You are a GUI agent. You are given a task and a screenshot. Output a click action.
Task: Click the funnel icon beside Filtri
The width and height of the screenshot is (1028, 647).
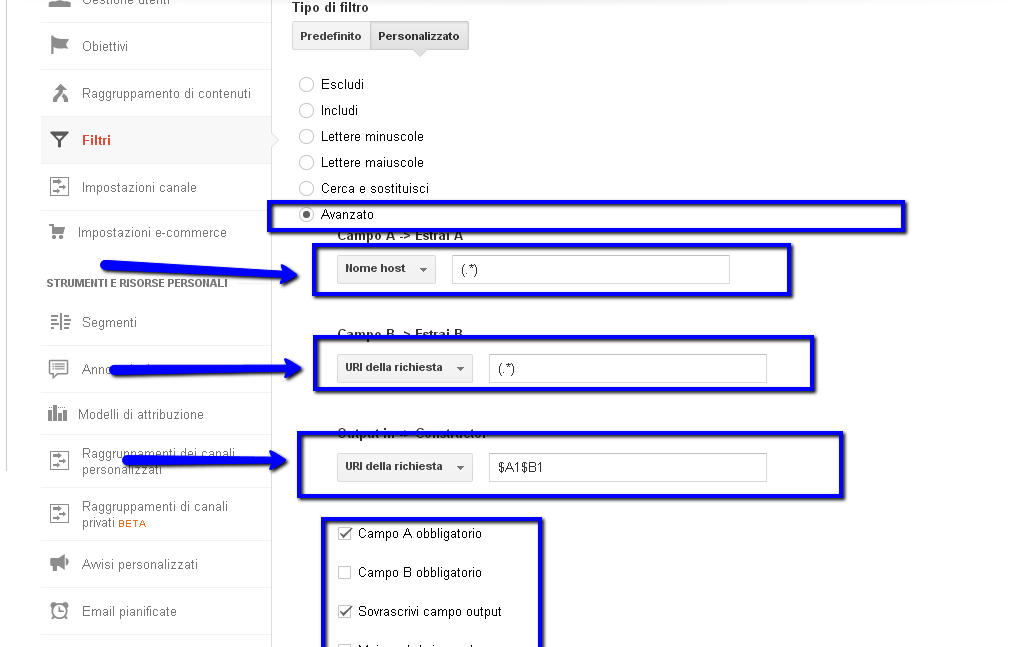pos(60,140)
